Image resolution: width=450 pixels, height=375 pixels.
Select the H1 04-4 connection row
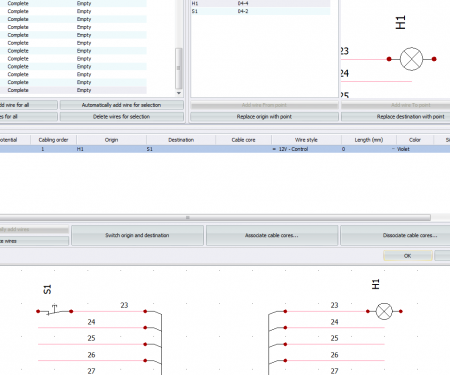point(260,3)
